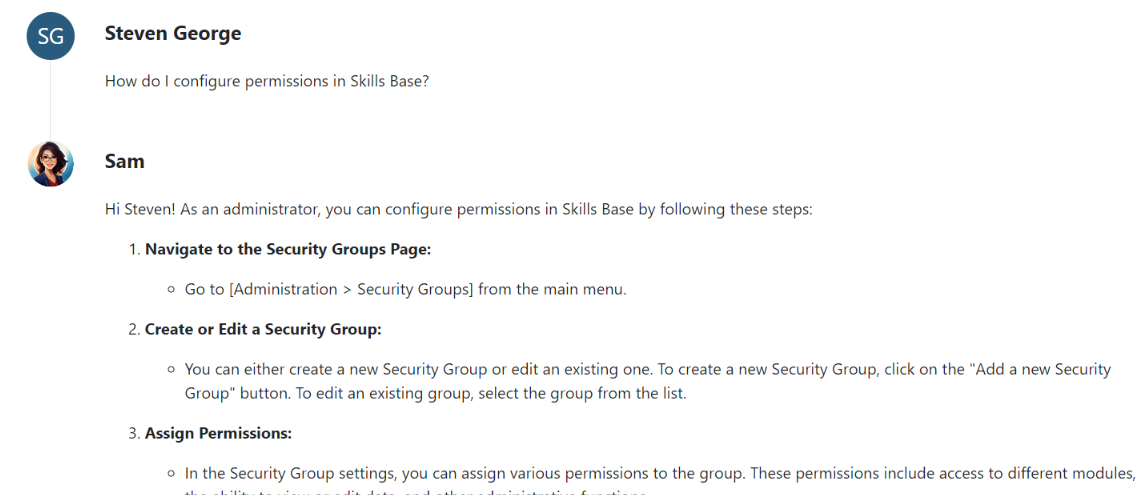Select the "Create or Edit a Security Group" heading
Screen dimensions: 1148x495
[263, 329]
